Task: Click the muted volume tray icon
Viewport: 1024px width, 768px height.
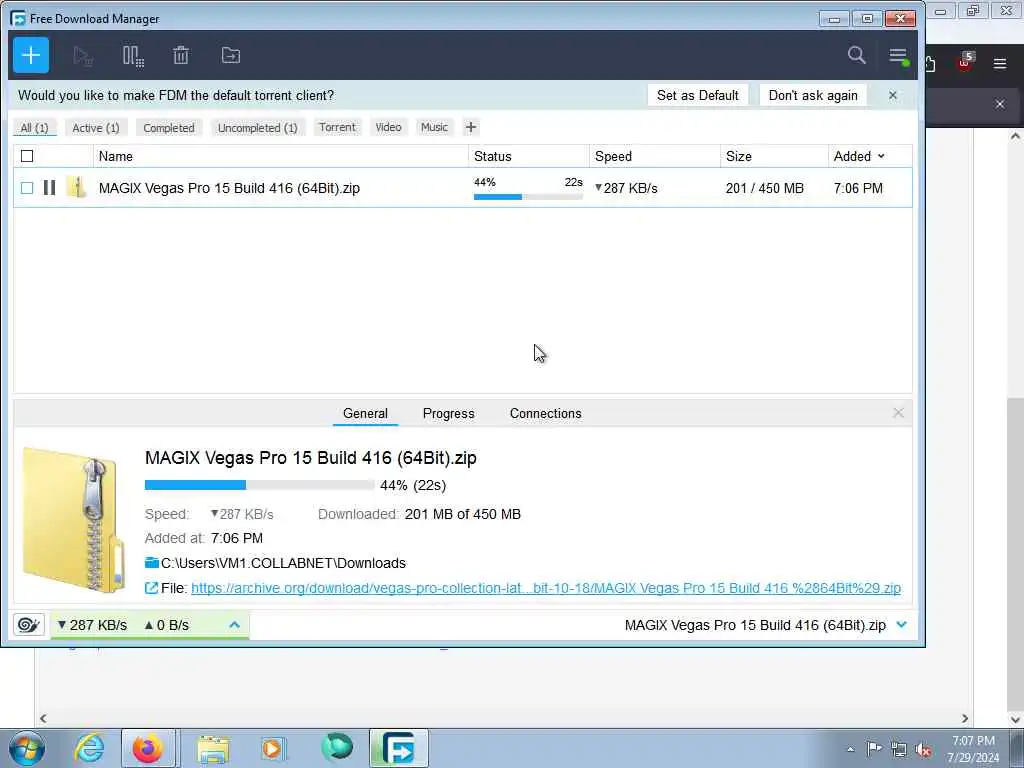Action: 923,750
